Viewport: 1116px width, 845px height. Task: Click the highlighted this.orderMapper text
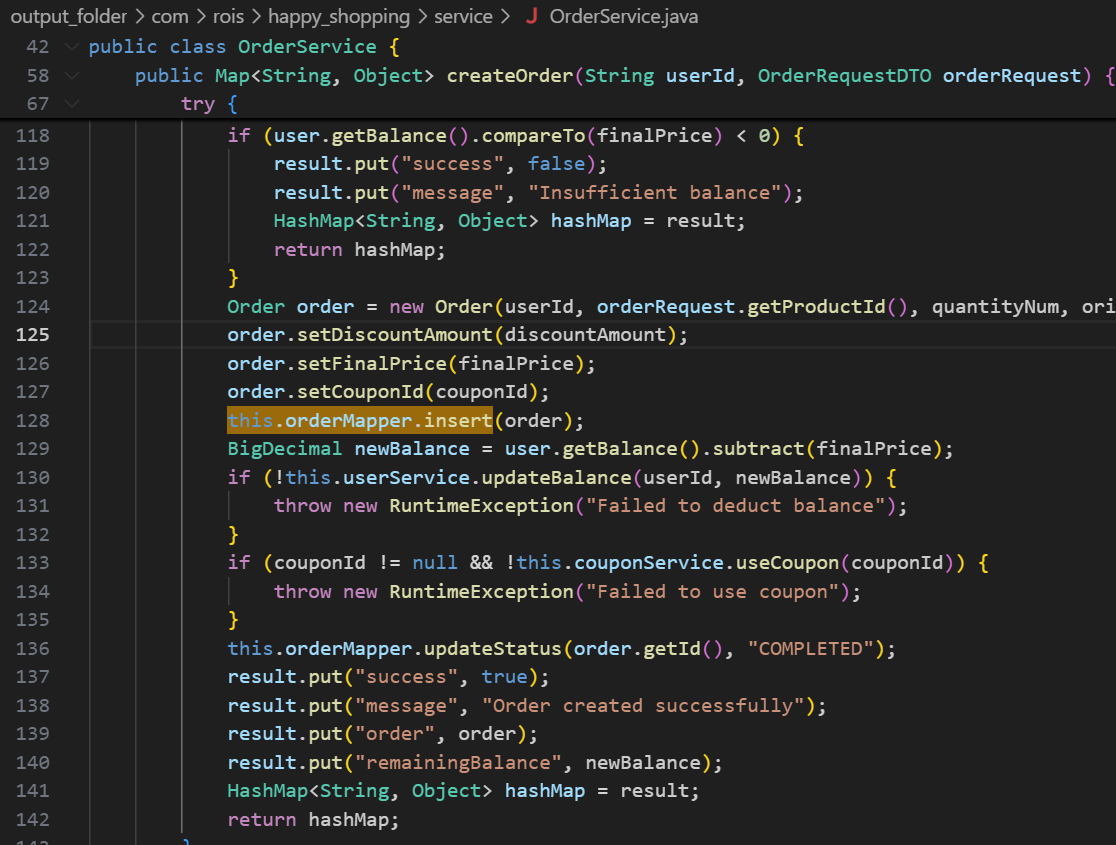pos(360,421)
